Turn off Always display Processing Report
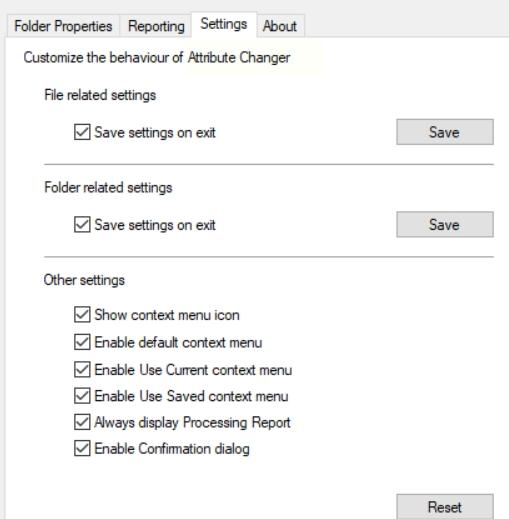 coord(82,422)
